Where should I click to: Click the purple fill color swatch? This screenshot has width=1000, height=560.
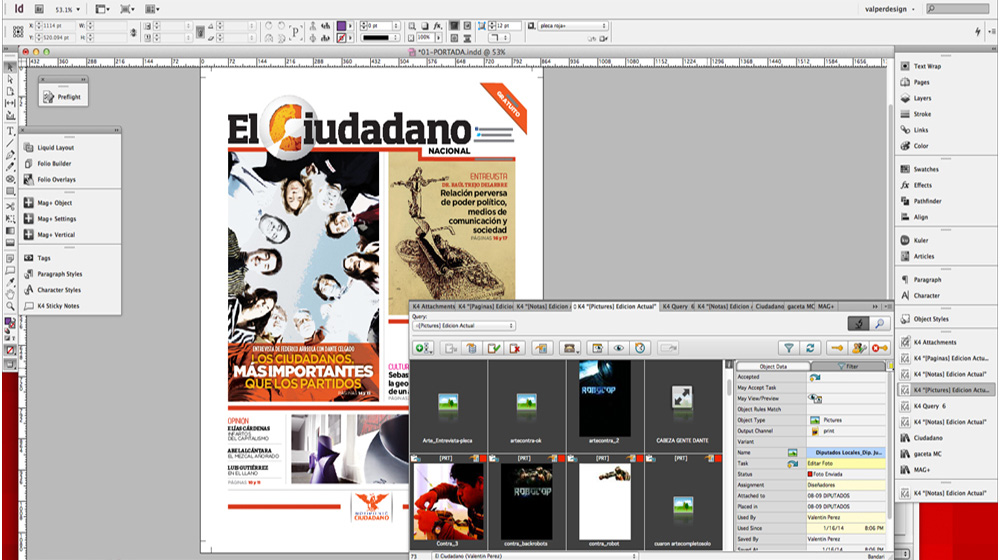342,25
